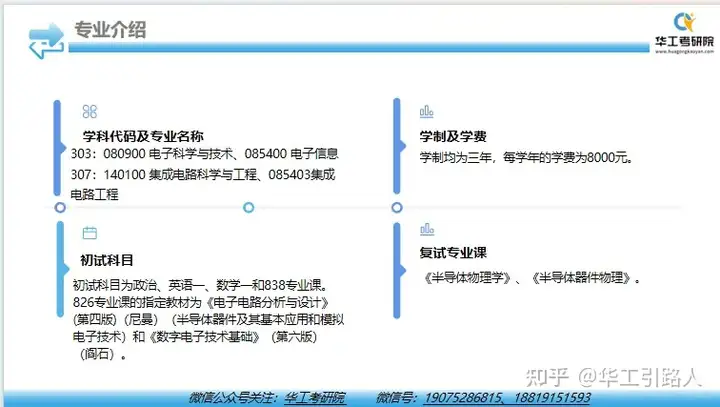Click the line starting with 307：140100
Image resolution: width=720 pixels, height=407 pixels.
click(x=203, y=175)
